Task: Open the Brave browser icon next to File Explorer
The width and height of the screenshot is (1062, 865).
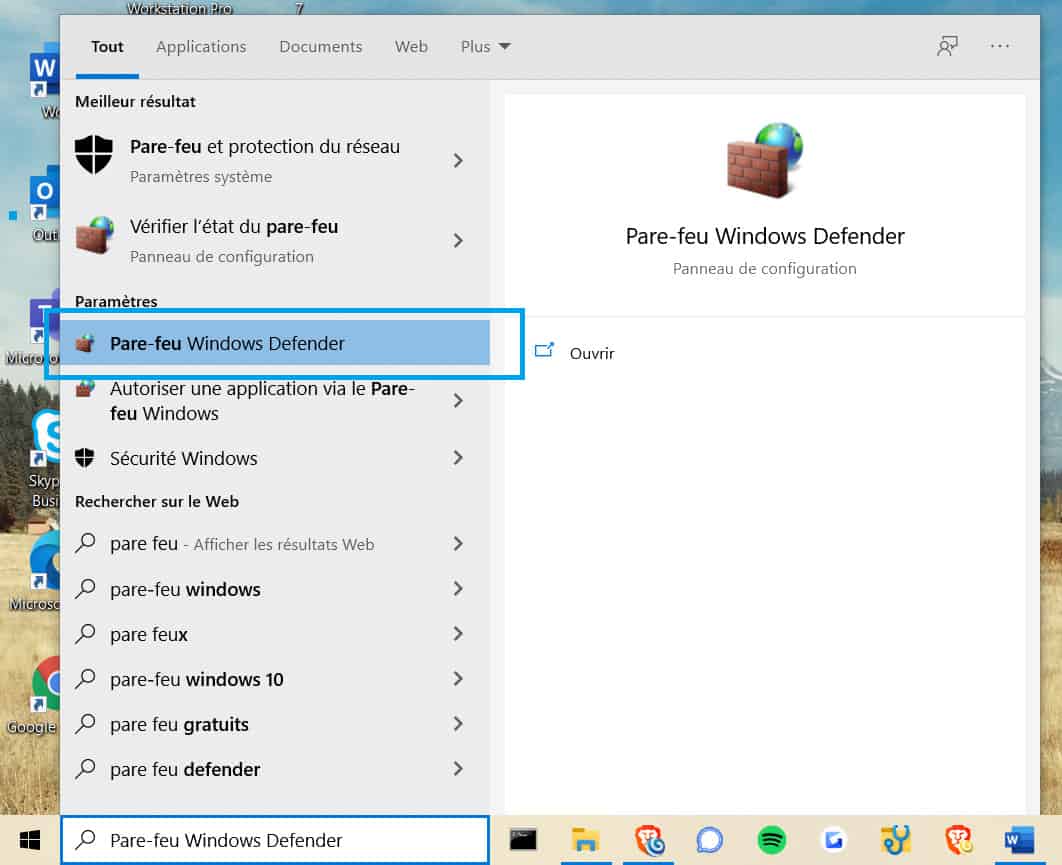Action: [649, 841]
